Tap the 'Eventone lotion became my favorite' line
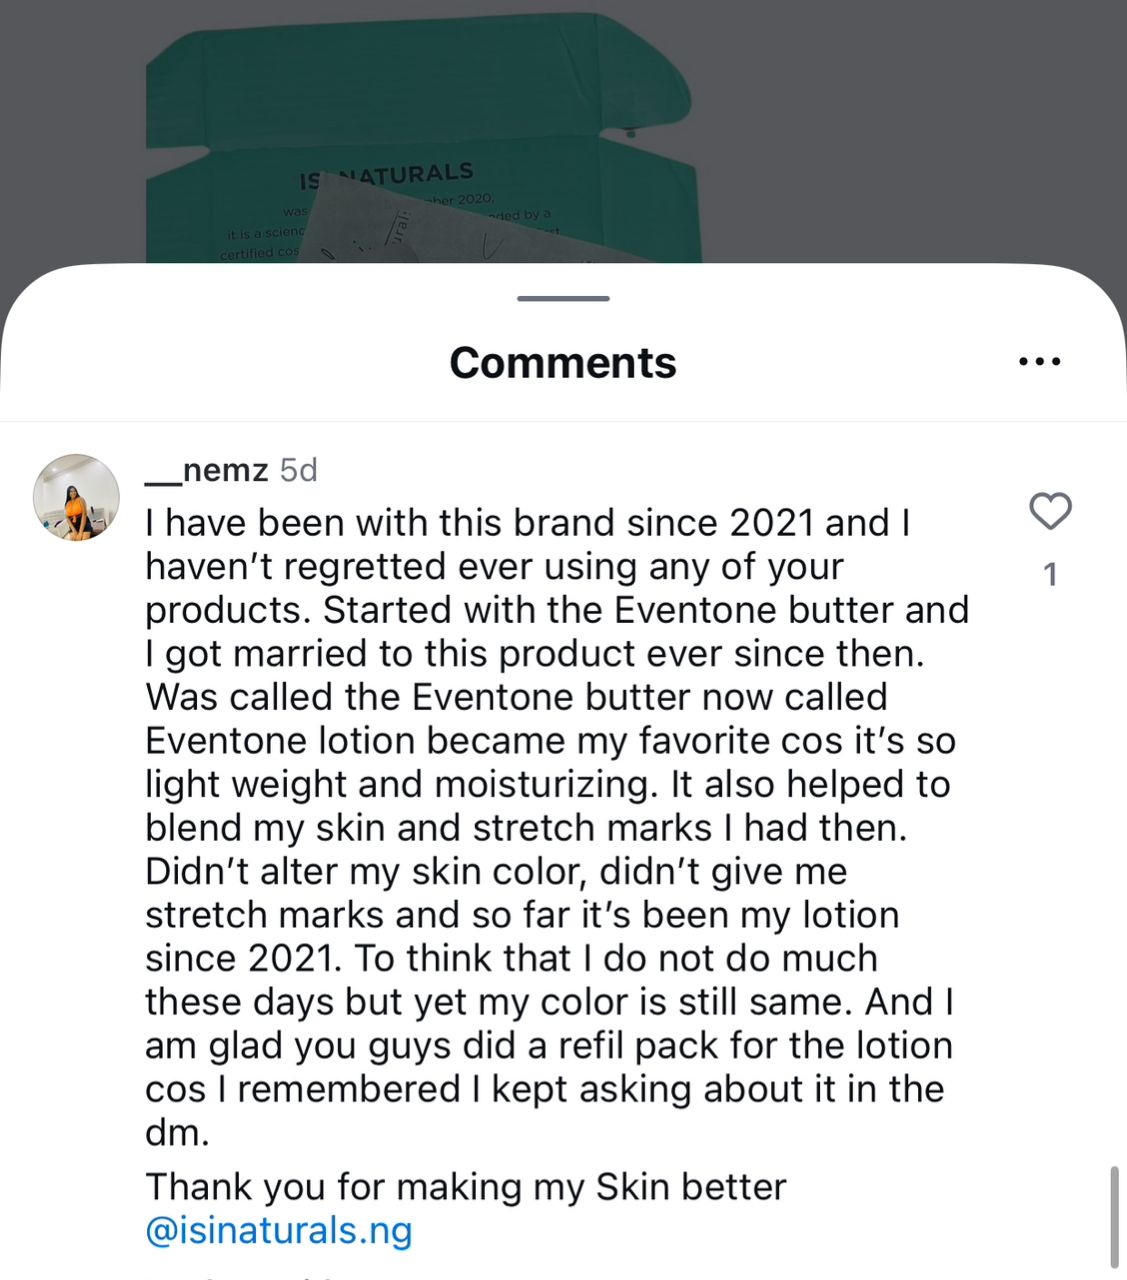This screenshot has height=1280, width=1127. tap(550, 741)
